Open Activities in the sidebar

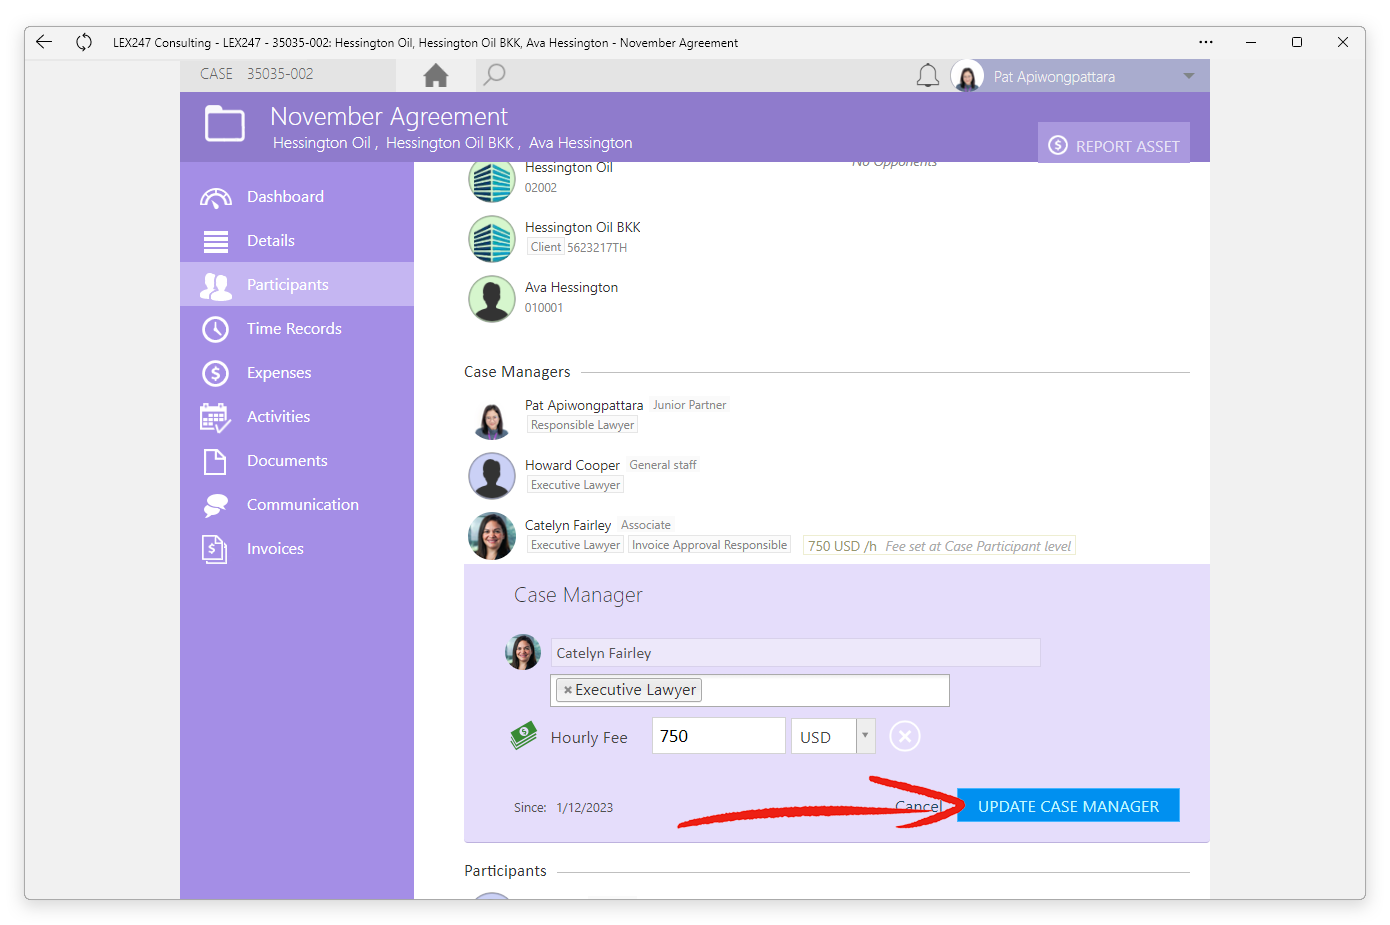[297, 417]
